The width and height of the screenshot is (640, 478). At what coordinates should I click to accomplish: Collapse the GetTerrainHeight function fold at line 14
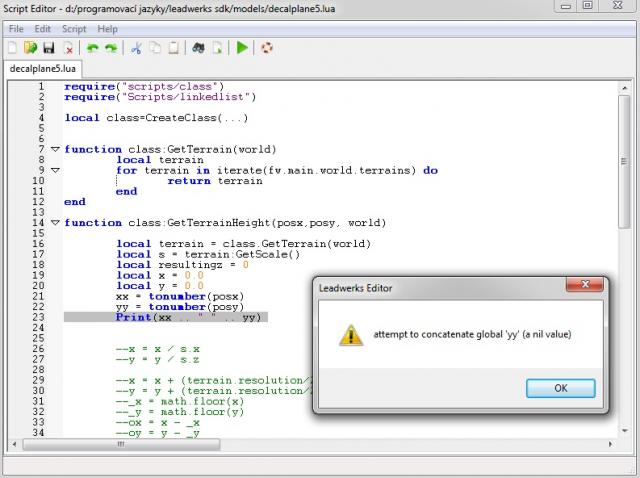(55, 222)
